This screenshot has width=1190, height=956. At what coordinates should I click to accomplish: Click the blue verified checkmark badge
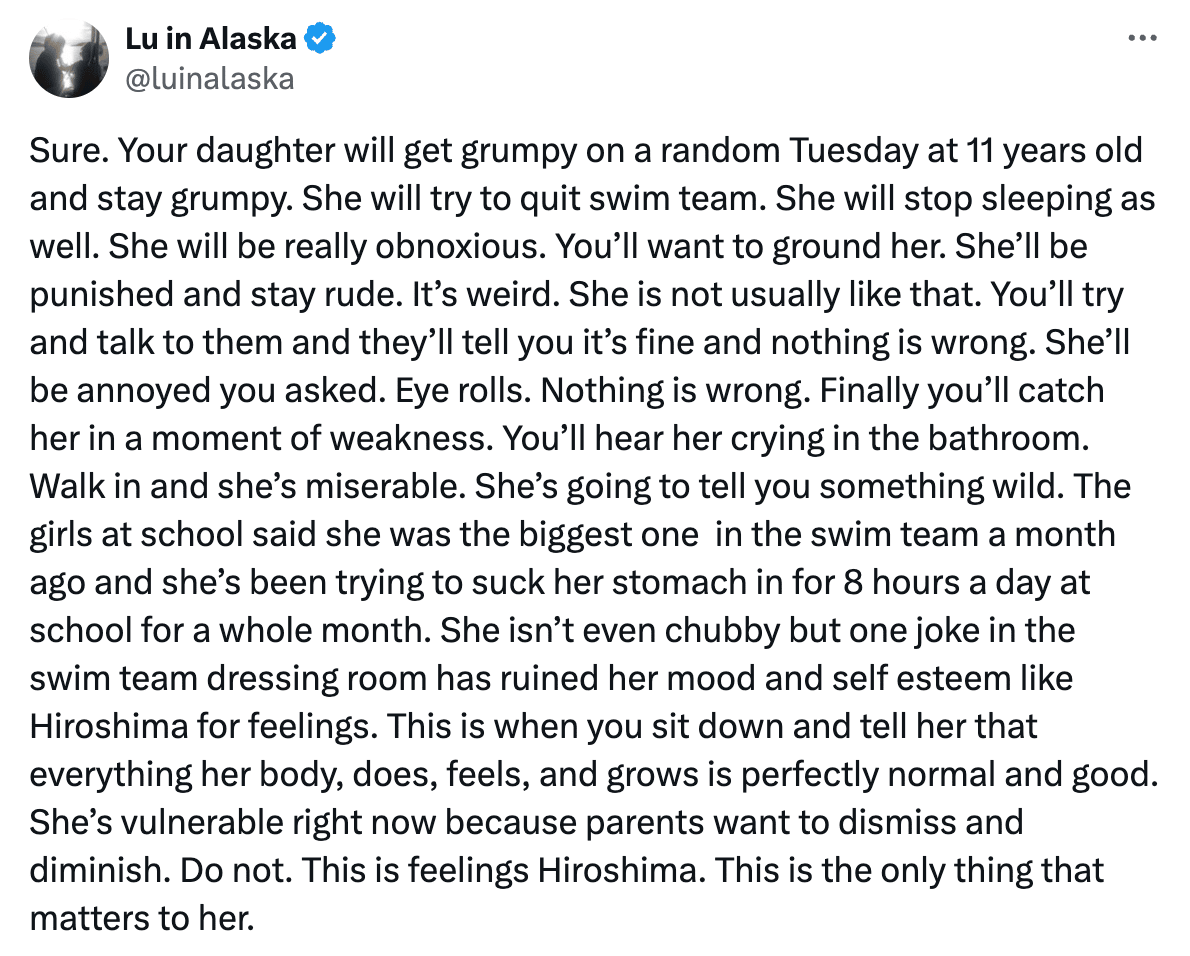(320, 38)
